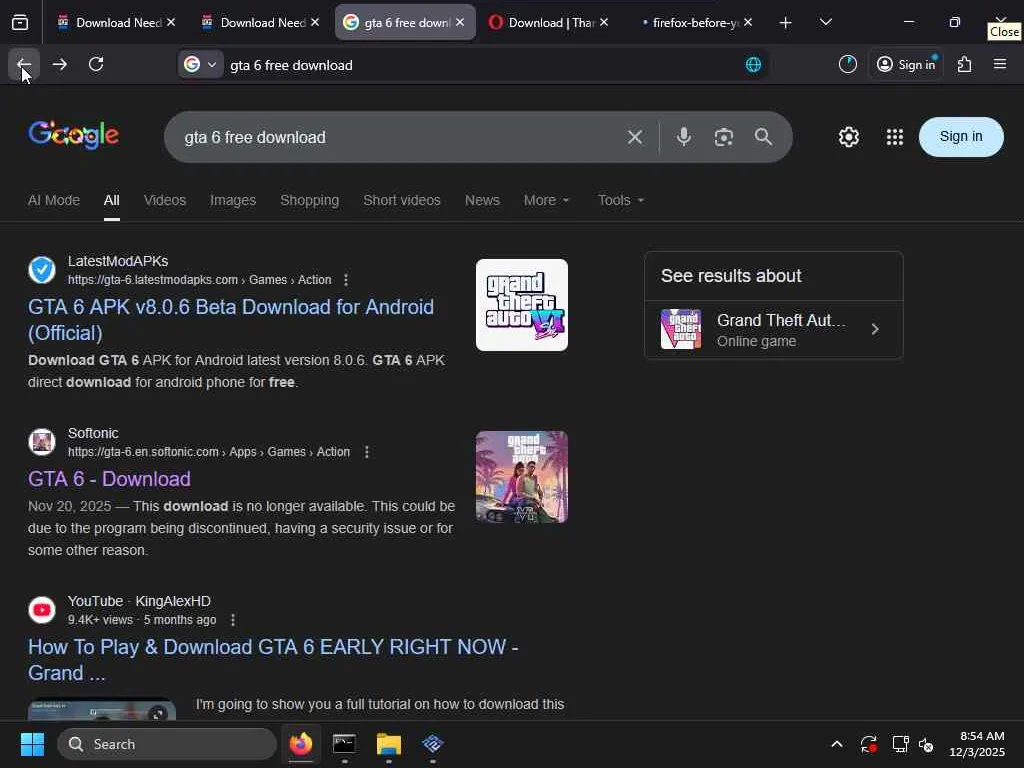Image resolution: width=1024 pixels, height=768 pixels.
Task: Open How To Play & Download GTA 6 video link
Action: tap(273, 660)
